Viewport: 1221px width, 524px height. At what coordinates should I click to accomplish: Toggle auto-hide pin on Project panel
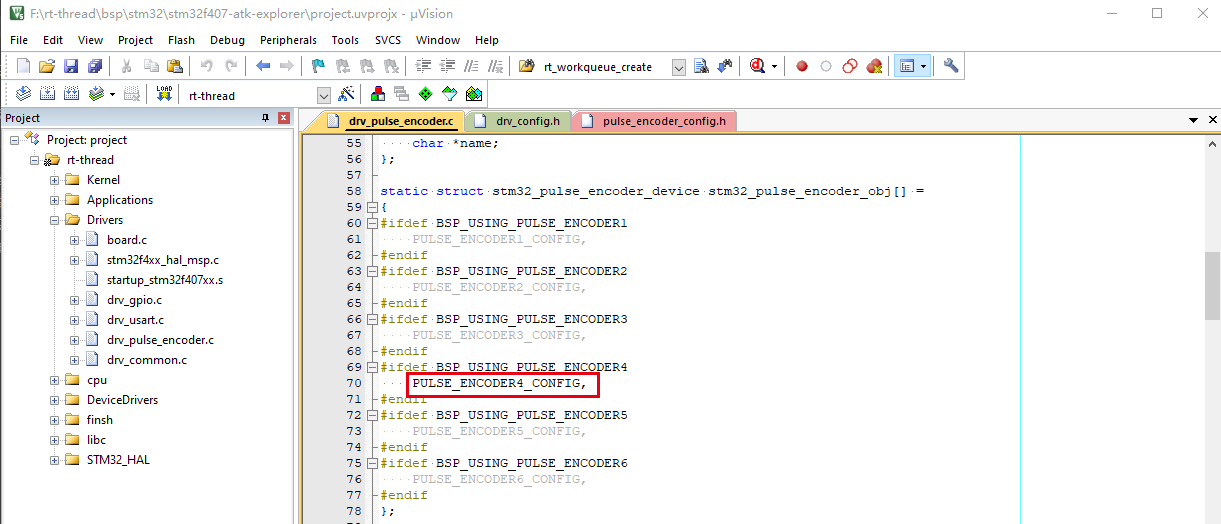tap(266, 118)
